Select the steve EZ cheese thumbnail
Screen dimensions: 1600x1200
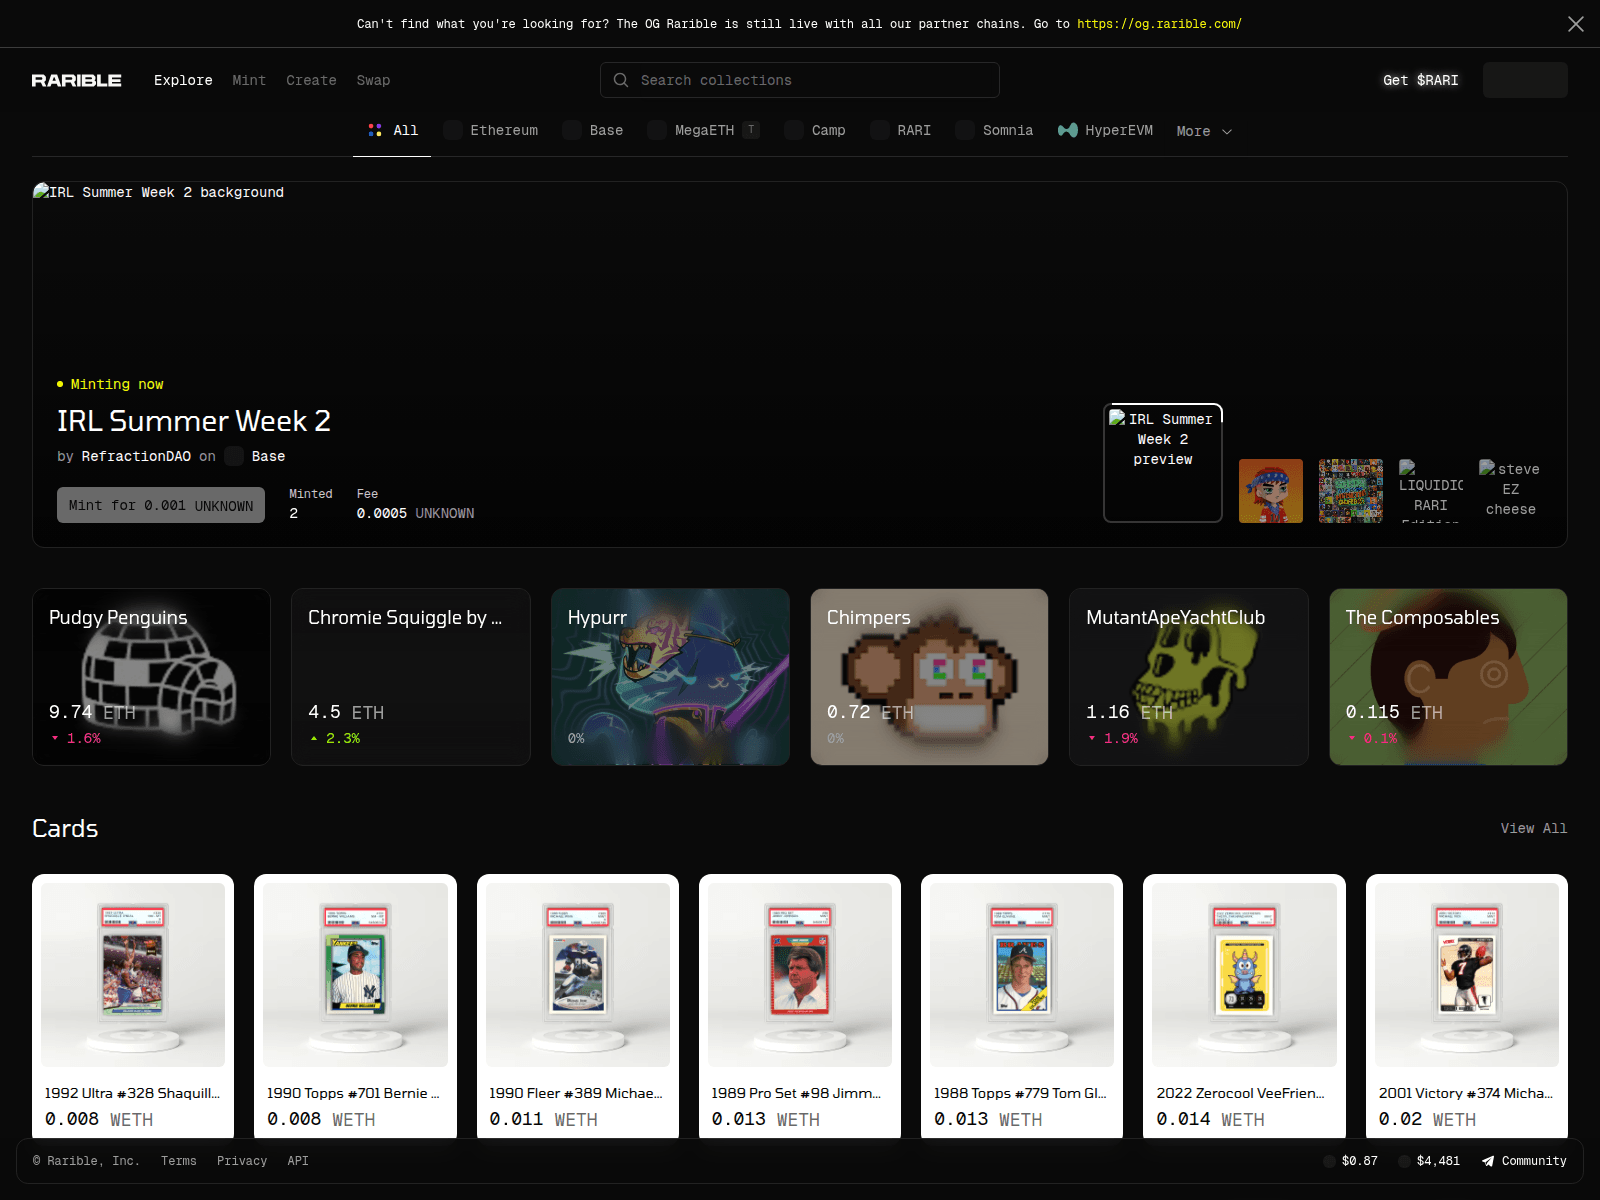[1511, 491]
